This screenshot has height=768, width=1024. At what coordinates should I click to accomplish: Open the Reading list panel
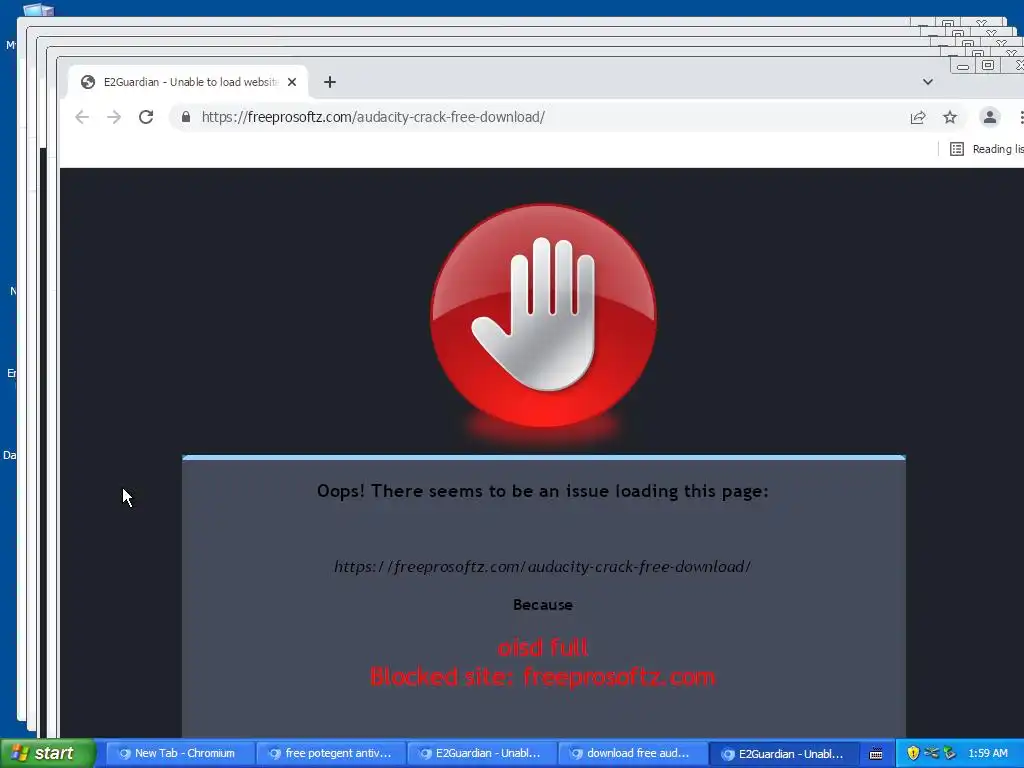tap(986, 149)
